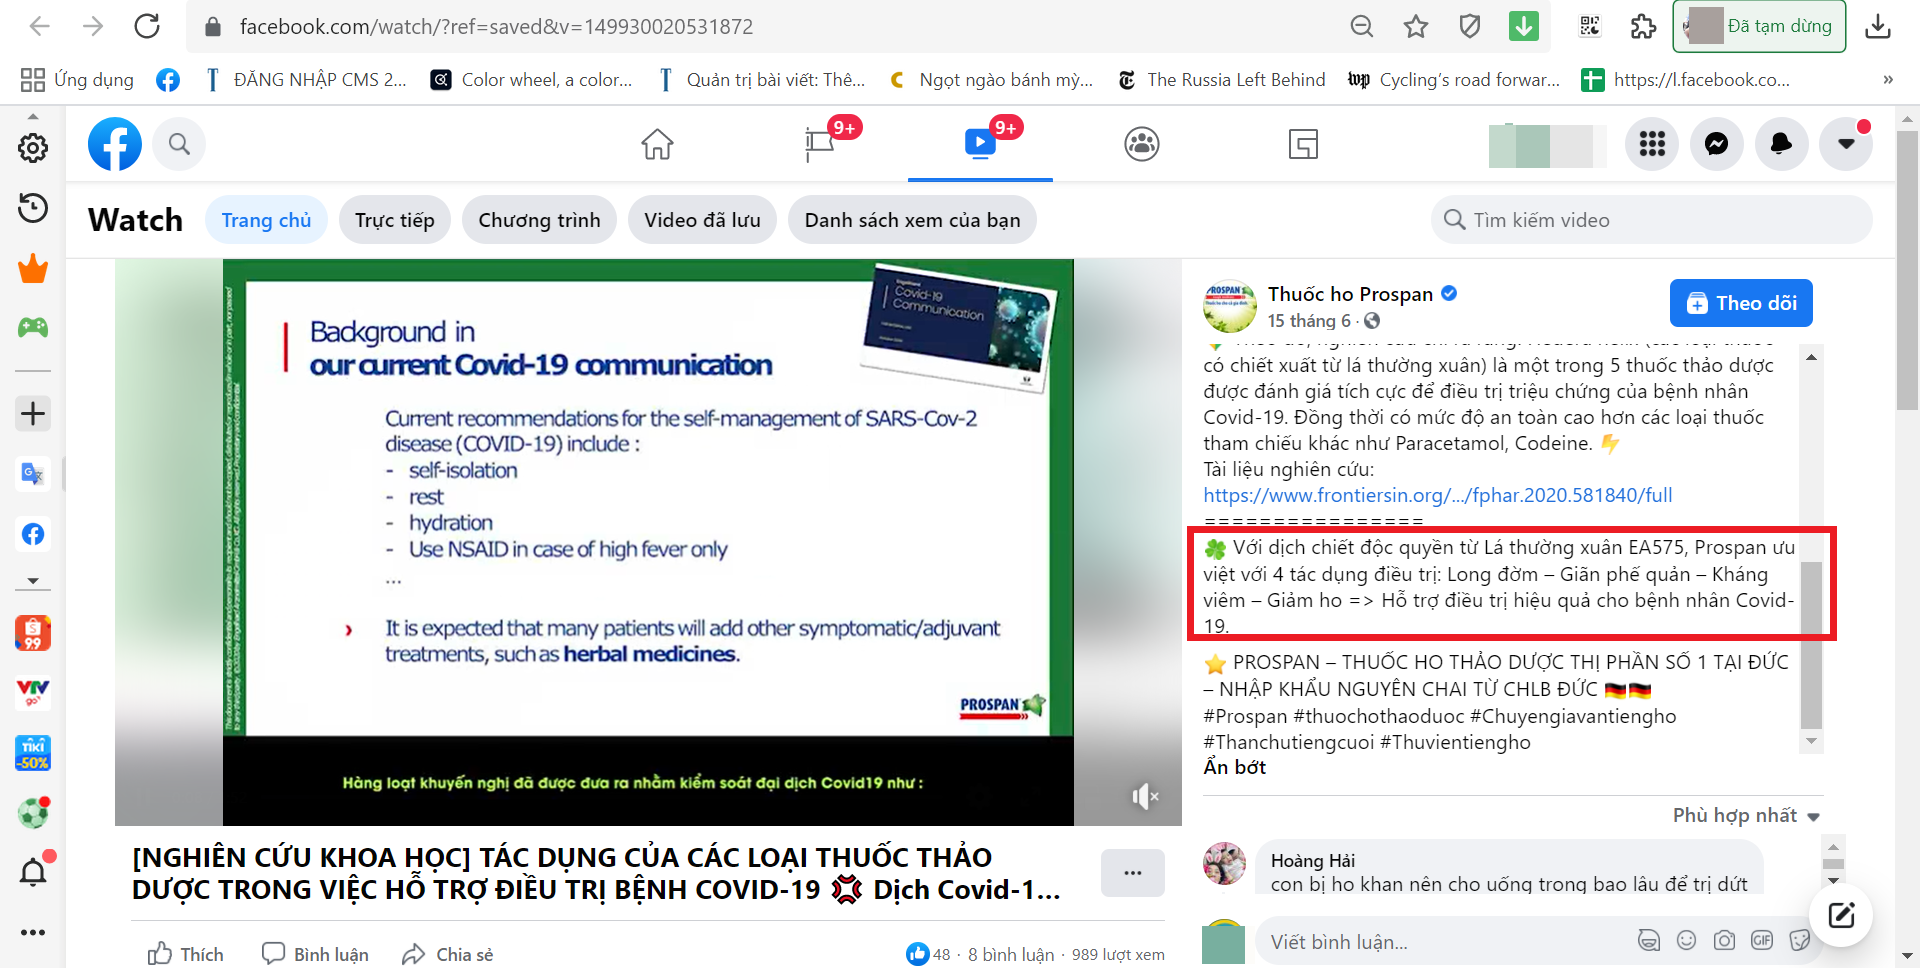
Task: Open the Phù hợp nhất comment sort dropdown
Action: [x=1746, y=815]
